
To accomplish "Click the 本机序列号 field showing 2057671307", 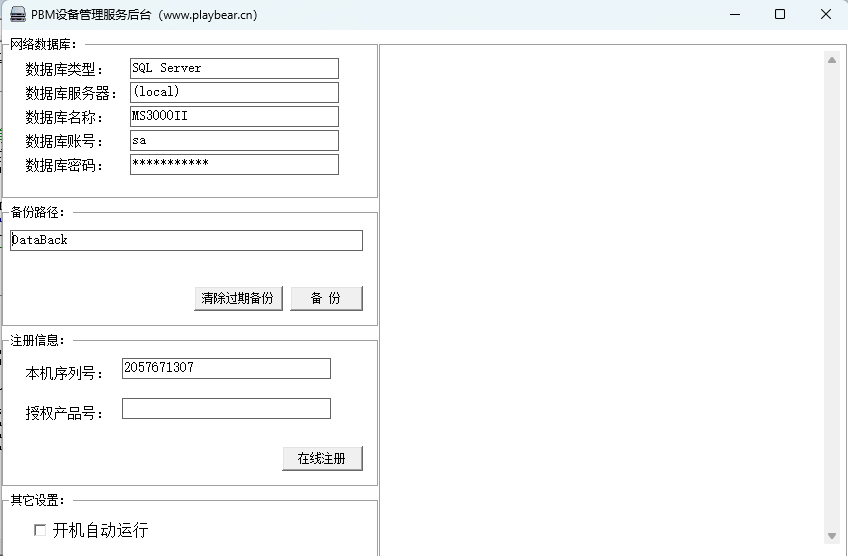I will pyautogui.click(x=226, y=368).
